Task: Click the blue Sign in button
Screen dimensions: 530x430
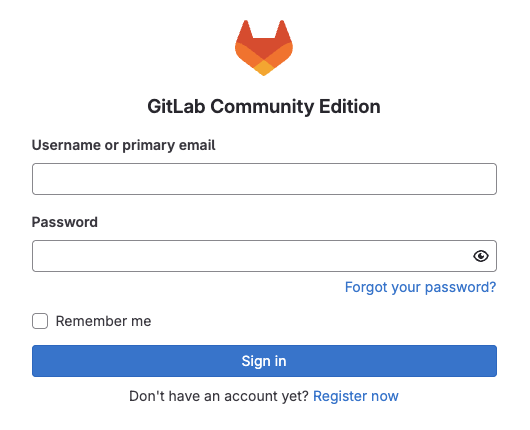Action: point(264,361)
